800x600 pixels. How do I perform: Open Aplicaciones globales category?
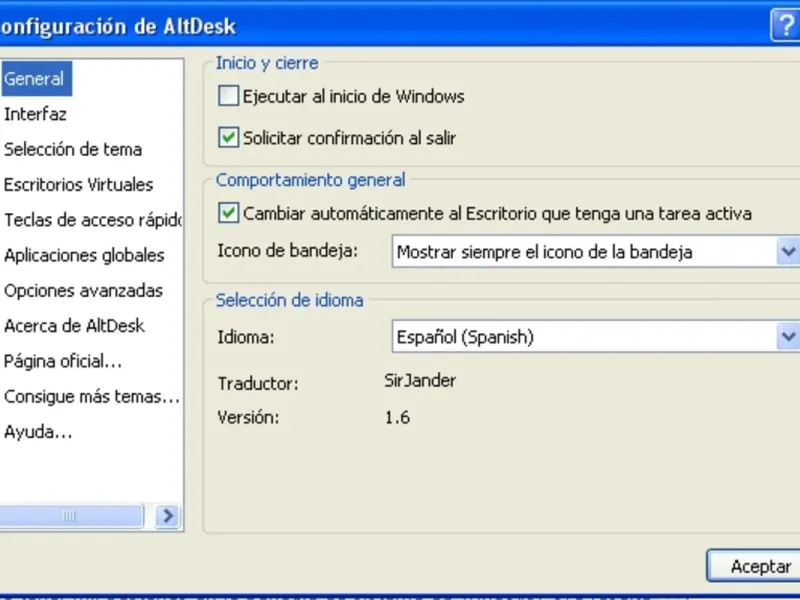pos(84,255)
